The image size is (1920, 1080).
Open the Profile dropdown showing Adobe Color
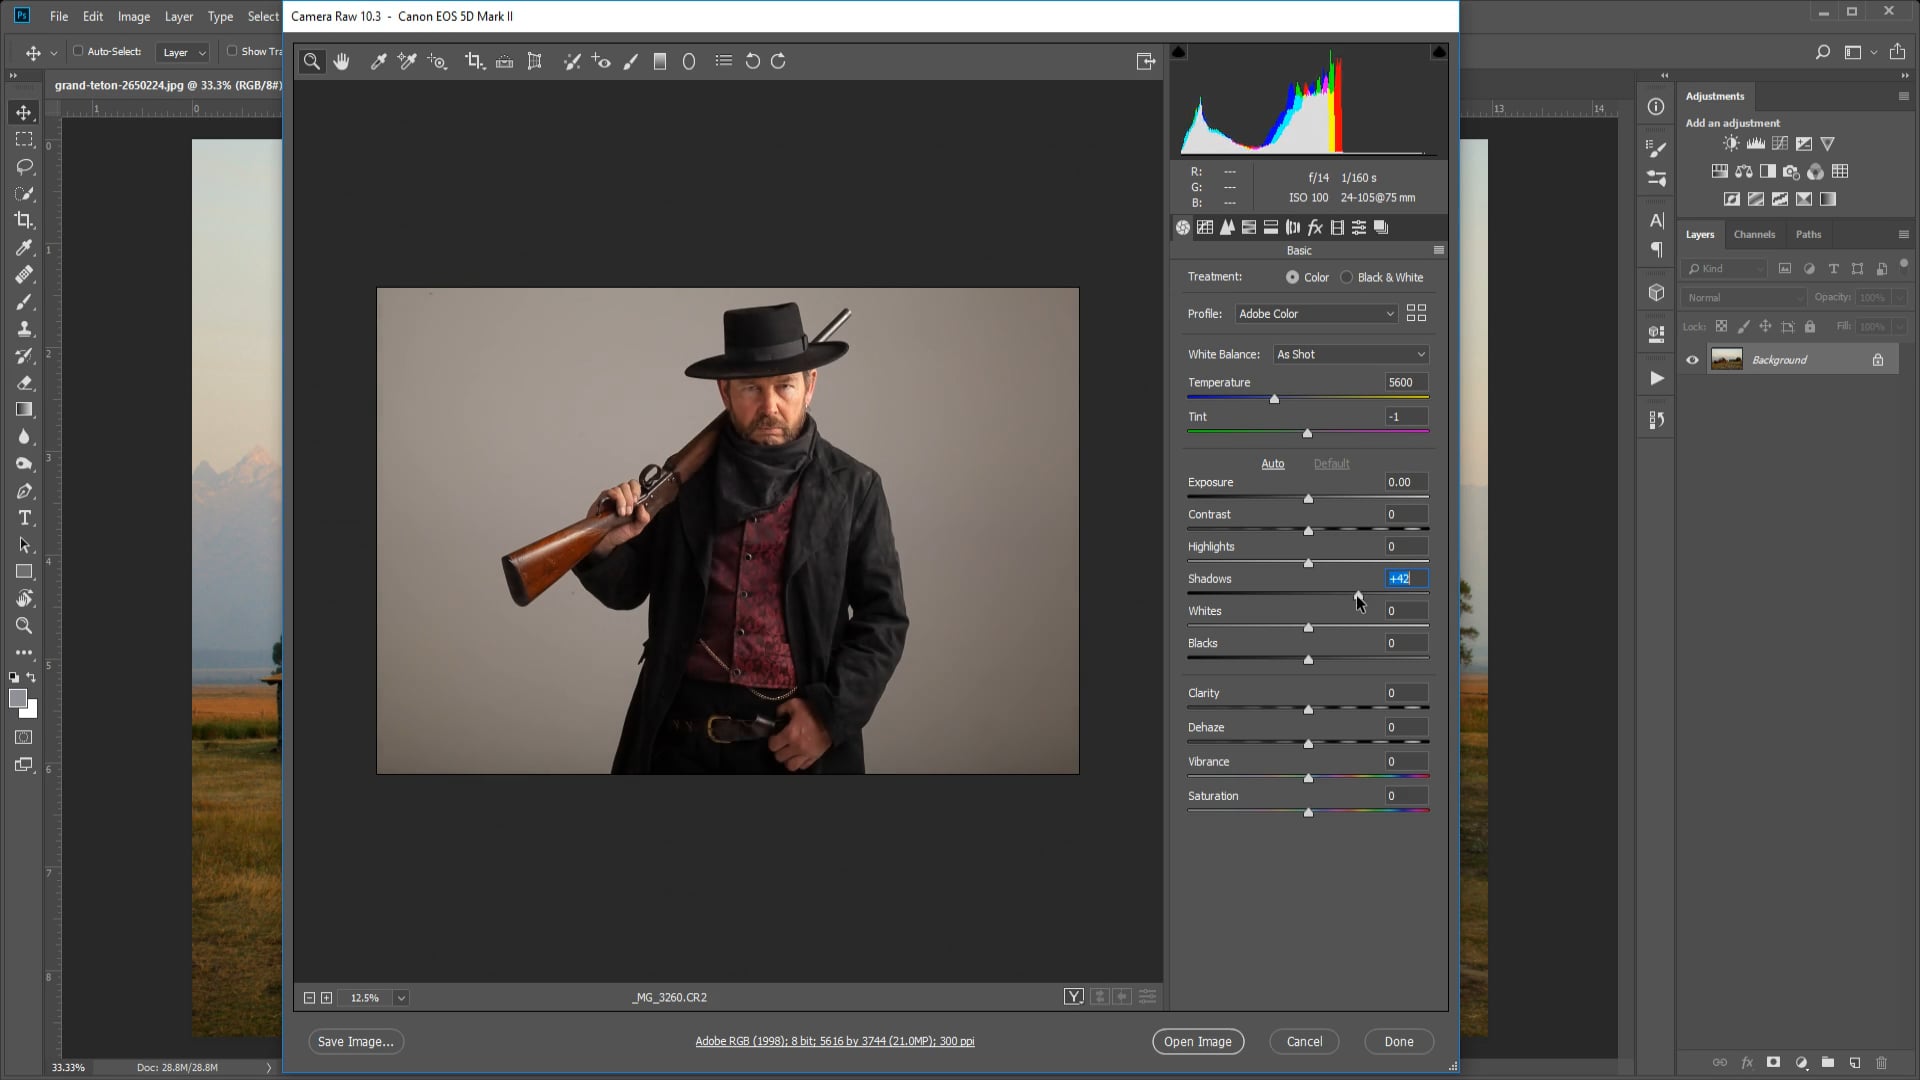1316,313
